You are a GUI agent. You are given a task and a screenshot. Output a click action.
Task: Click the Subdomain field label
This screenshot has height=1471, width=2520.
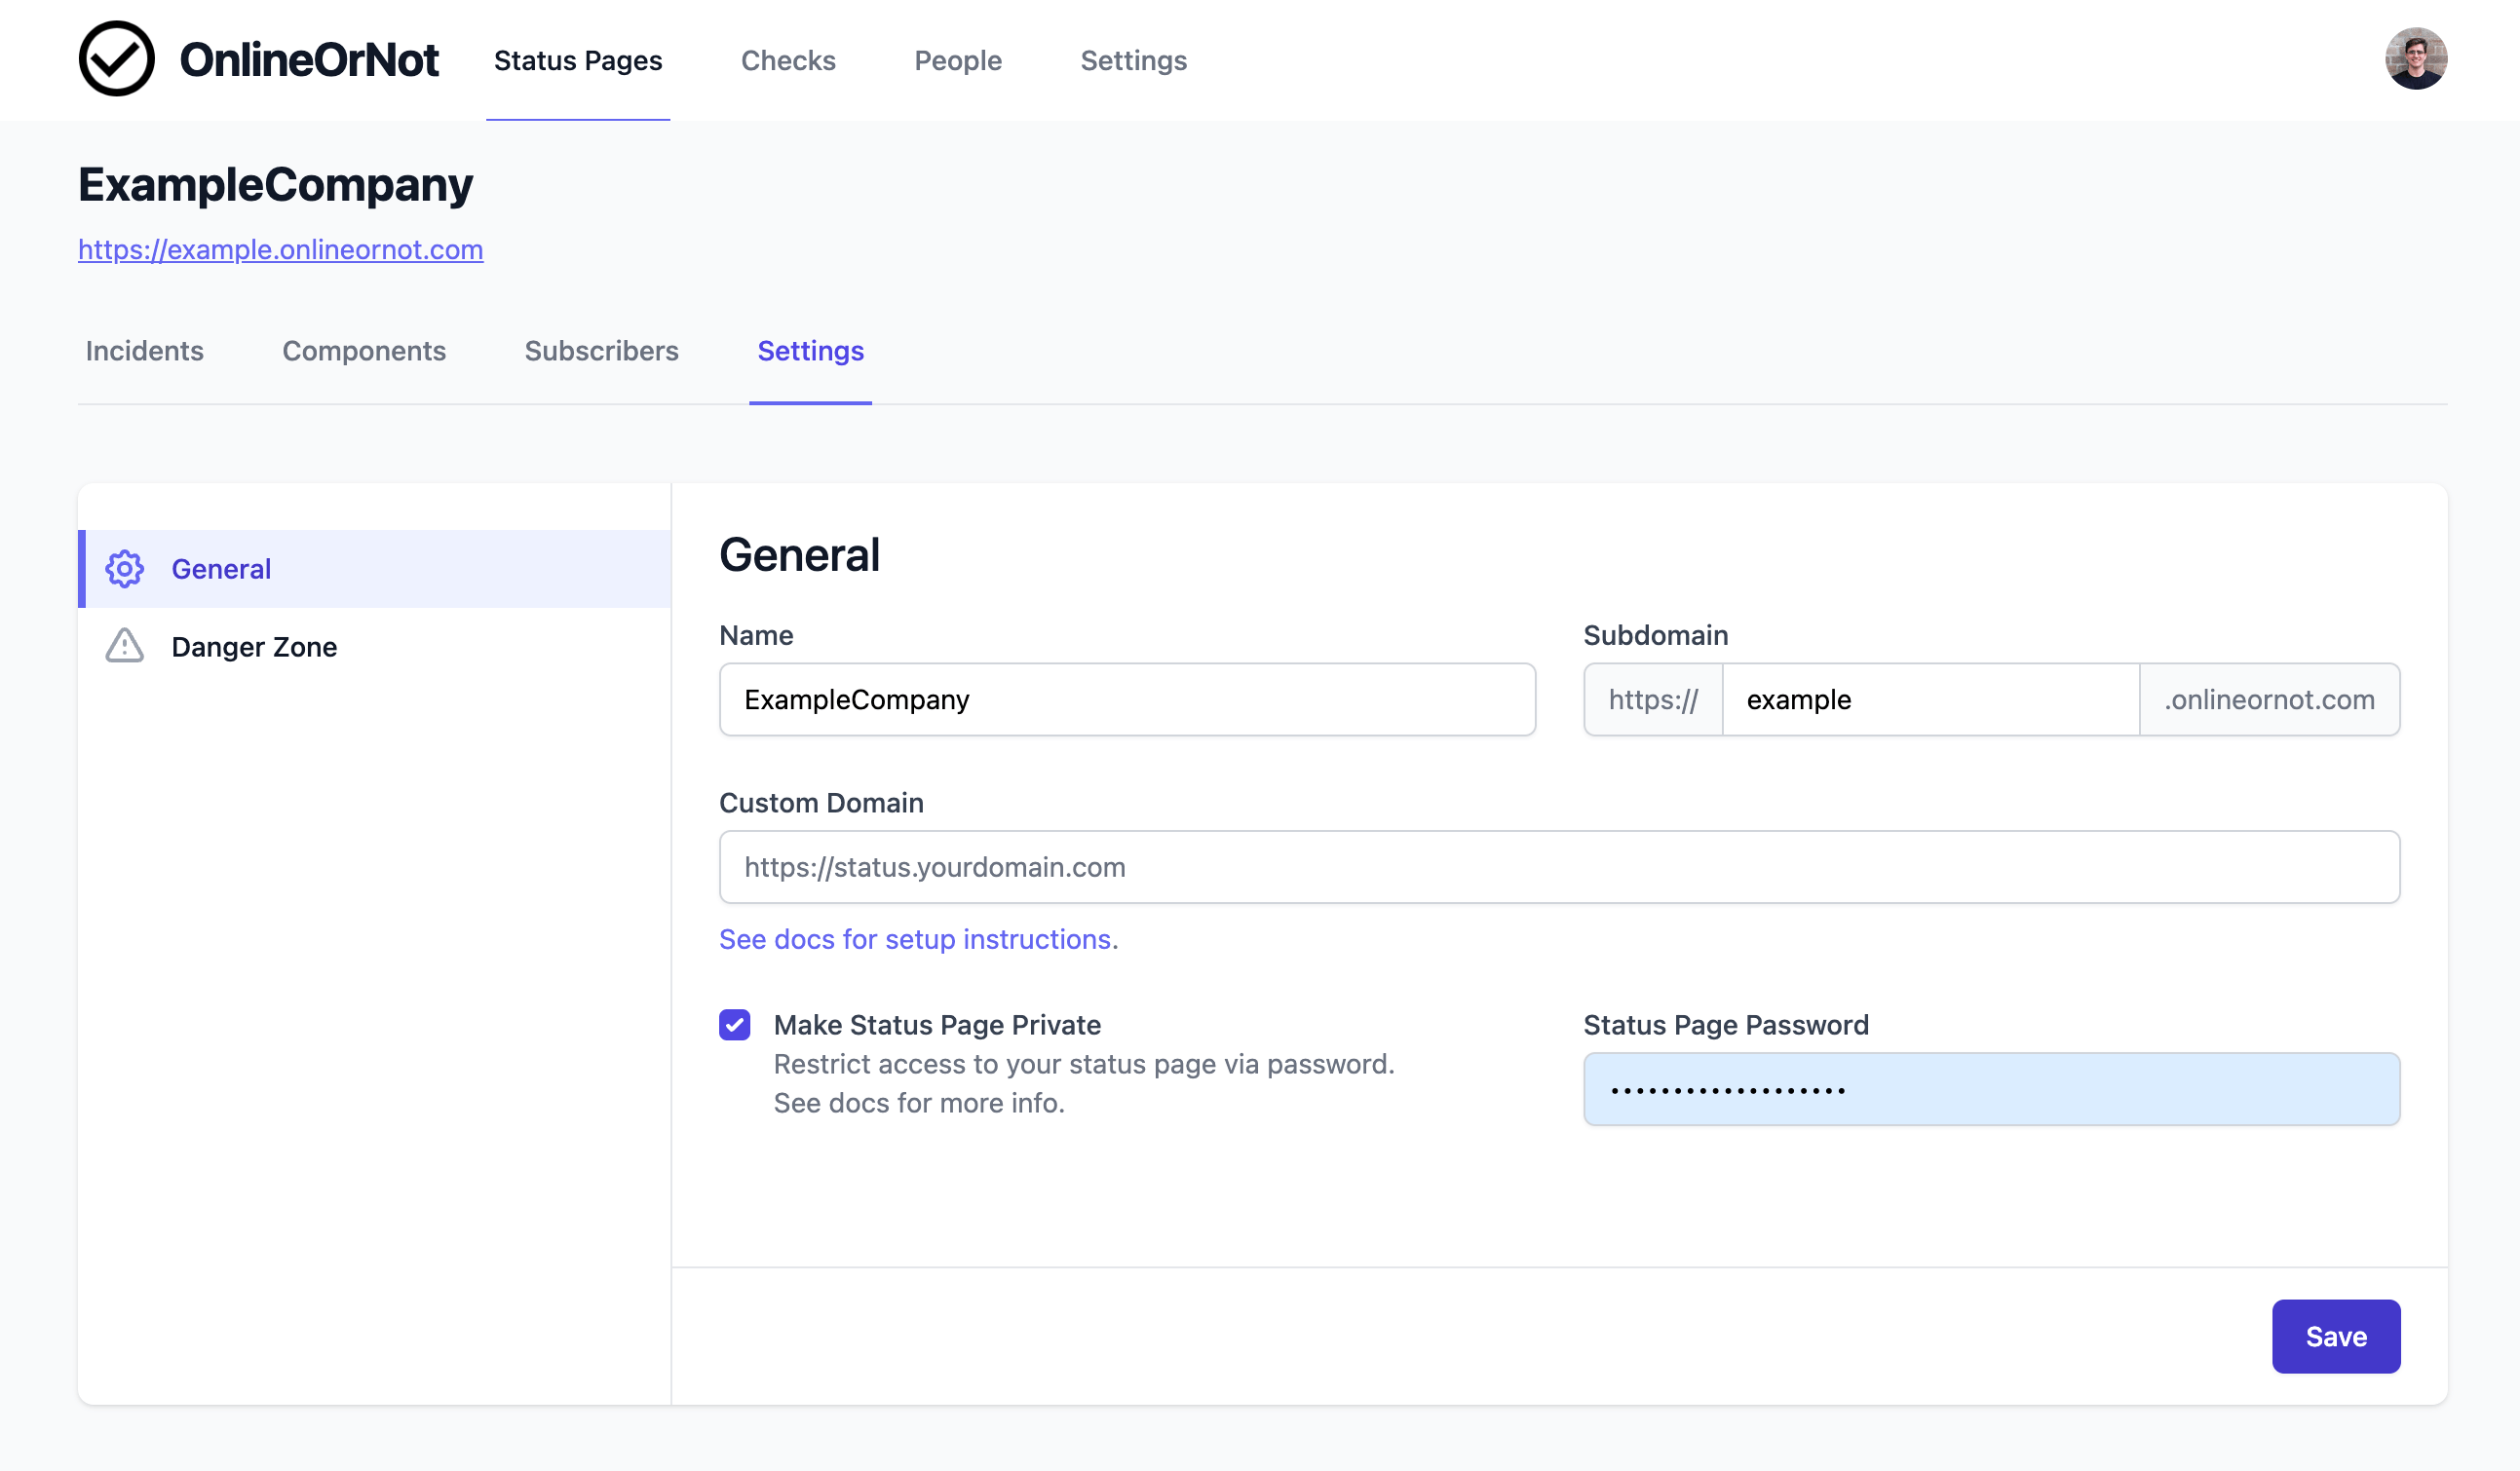point(1655,635)
